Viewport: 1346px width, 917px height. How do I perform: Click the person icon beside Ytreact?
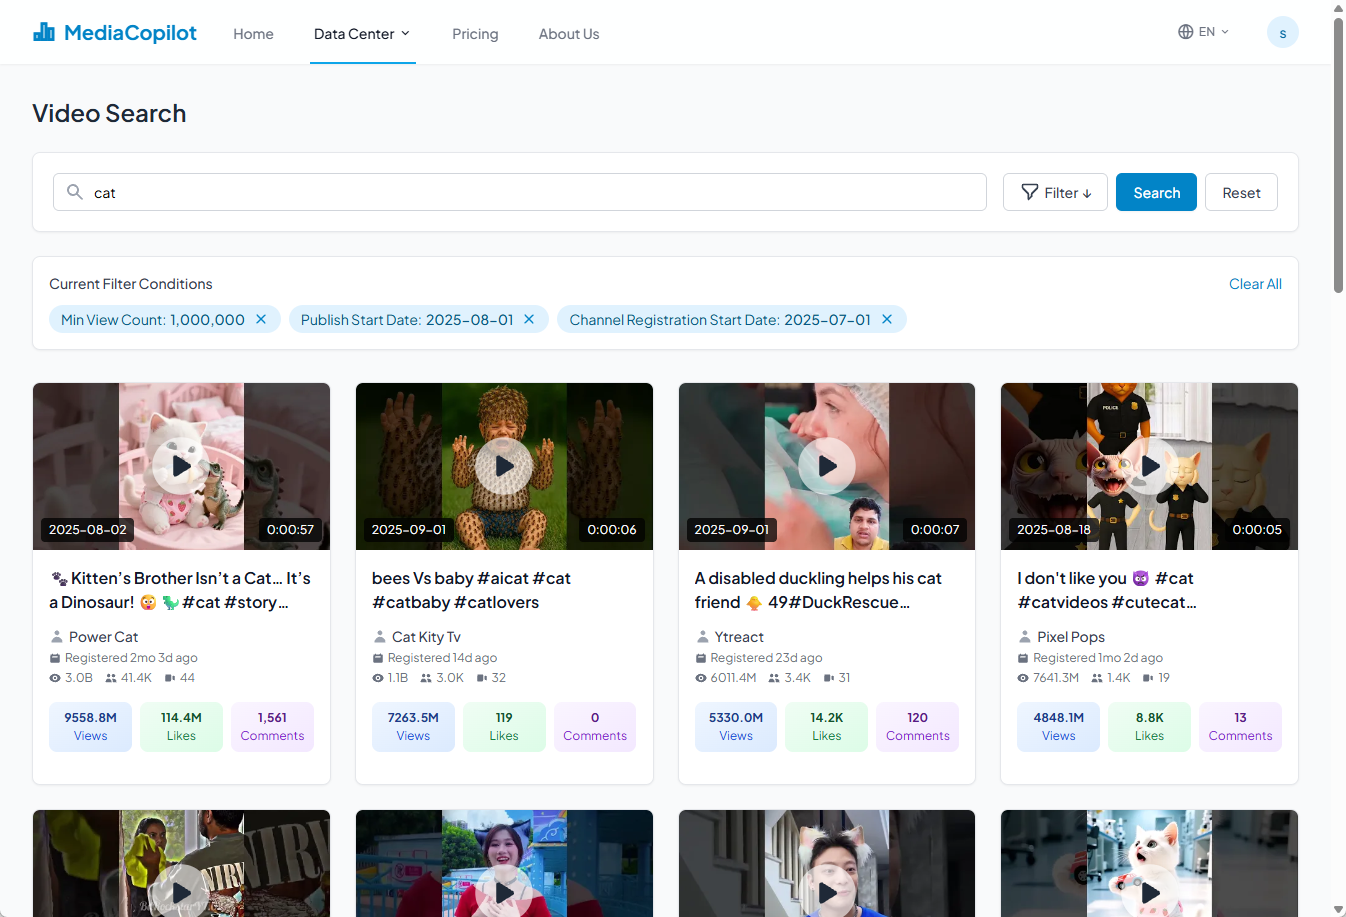(702, 637)
